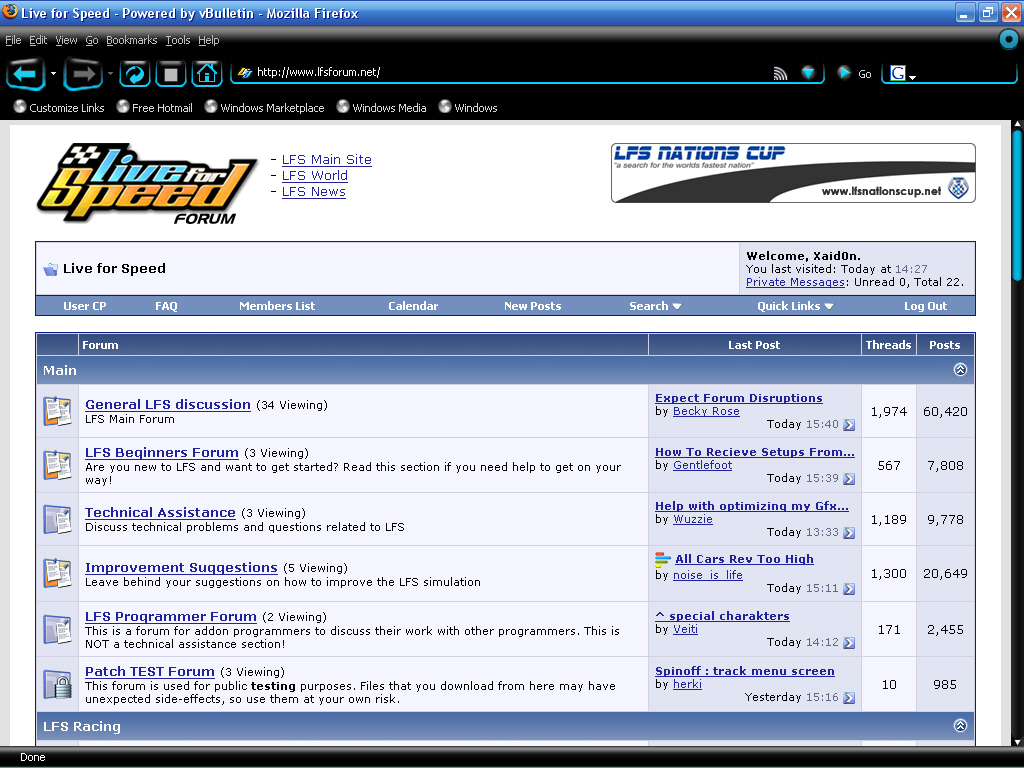Open General LFS discussion forum
Viewport: 1024px width, 768px height.
(168, 404)
